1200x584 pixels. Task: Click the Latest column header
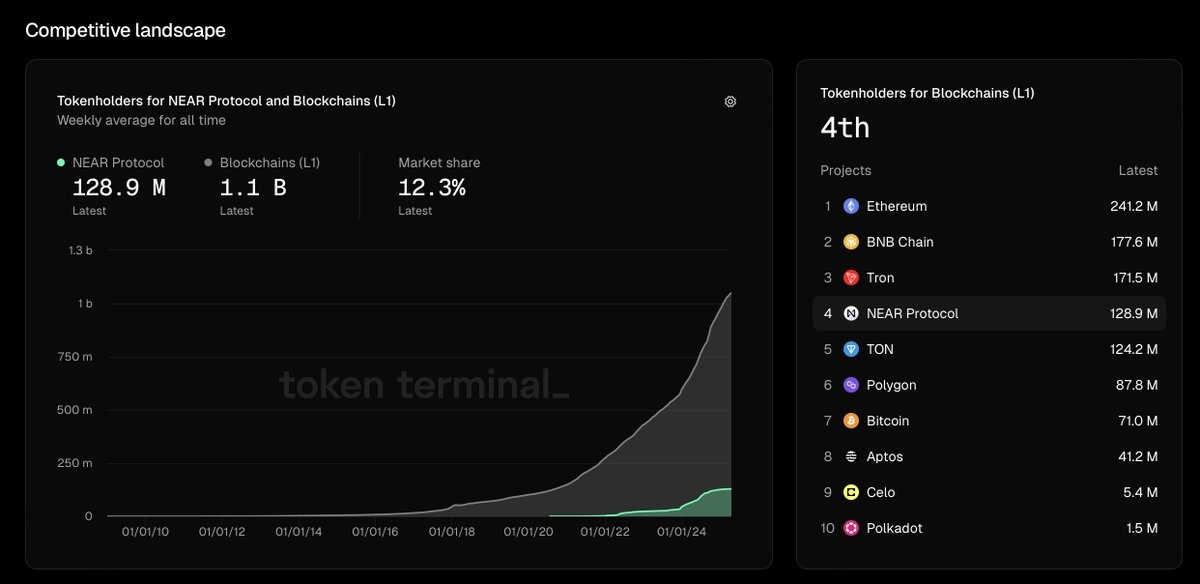pos(1138,170)
